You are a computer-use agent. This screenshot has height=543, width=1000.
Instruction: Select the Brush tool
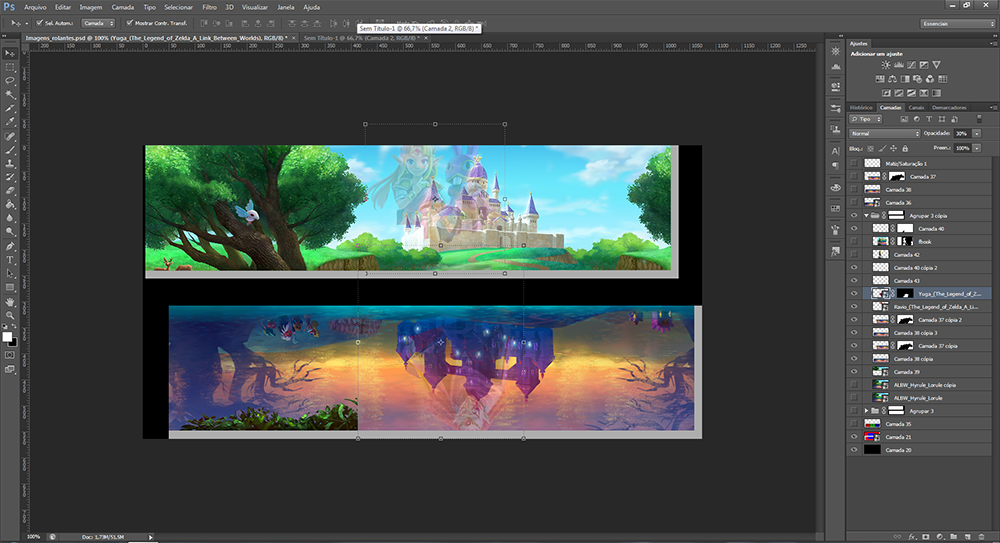coord(10,150)
